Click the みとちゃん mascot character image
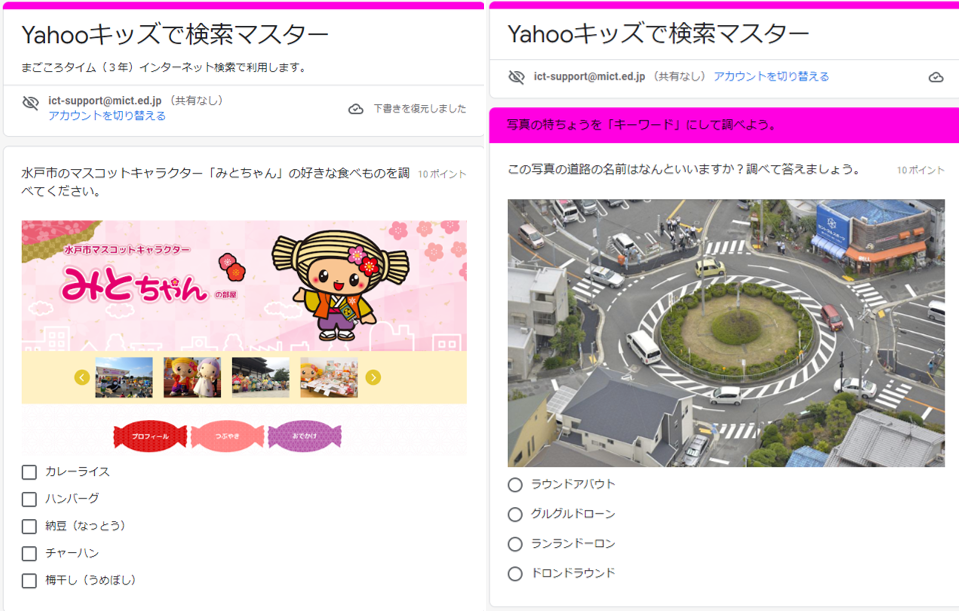This screenshot has height=611, width=959. coord(341,284)
